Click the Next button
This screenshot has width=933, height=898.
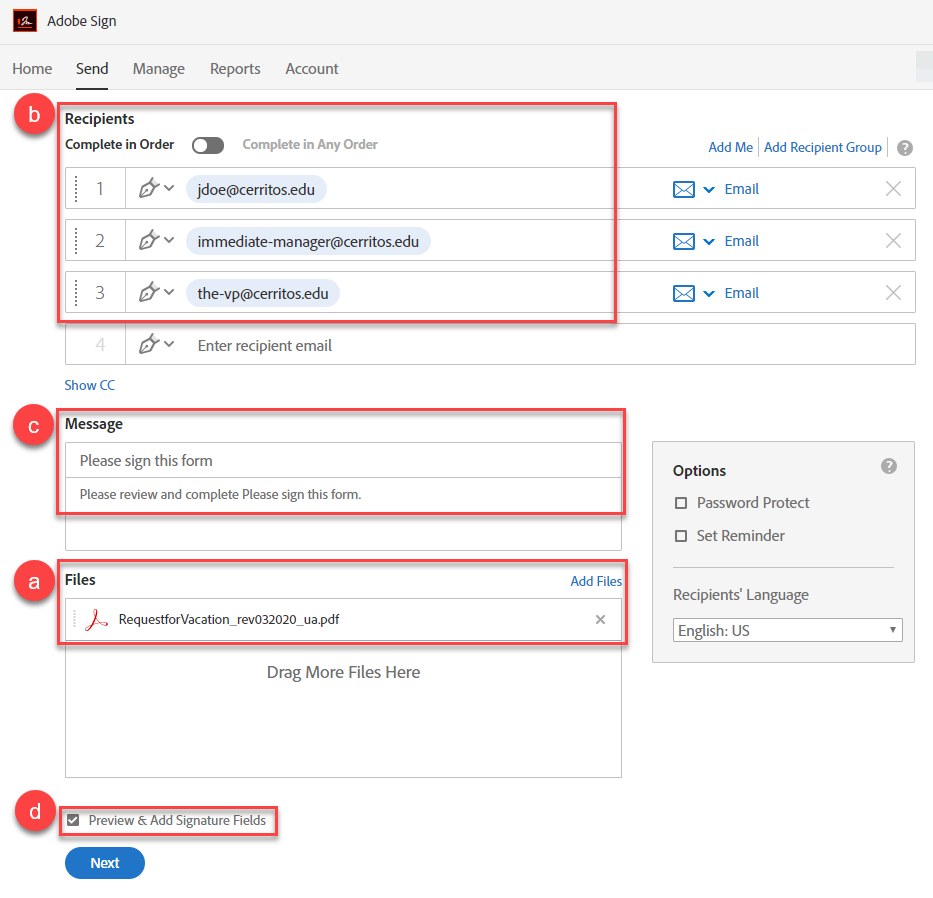[105, 863]
